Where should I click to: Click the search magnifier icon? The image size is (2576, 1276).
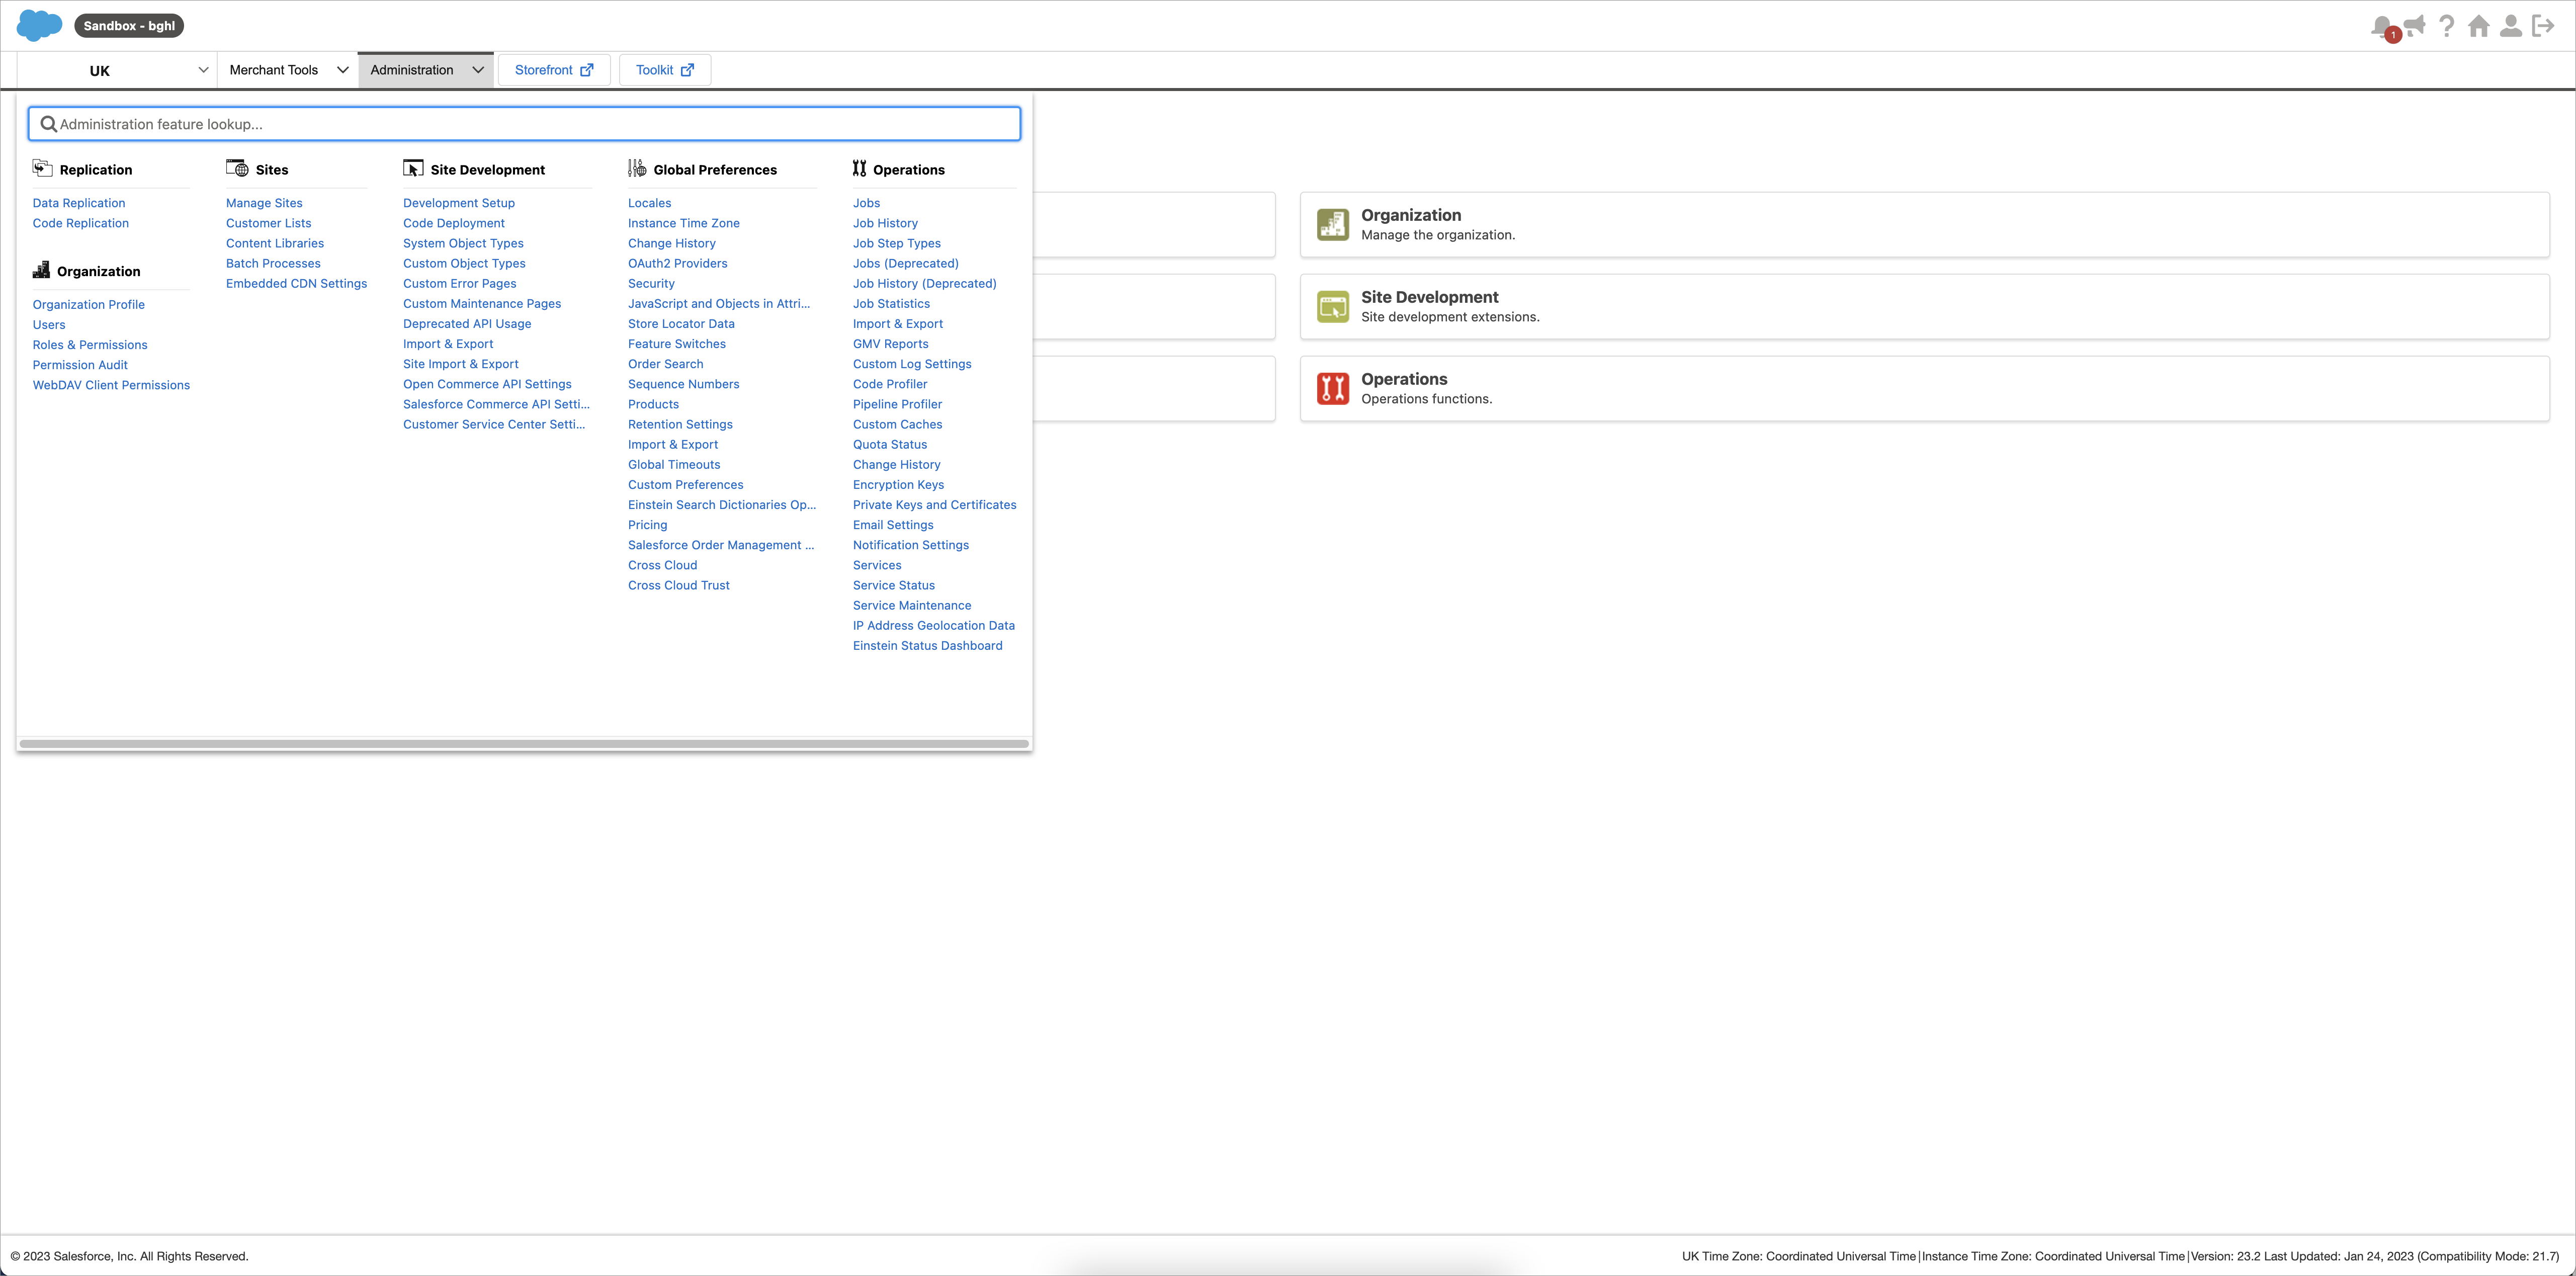48,124
